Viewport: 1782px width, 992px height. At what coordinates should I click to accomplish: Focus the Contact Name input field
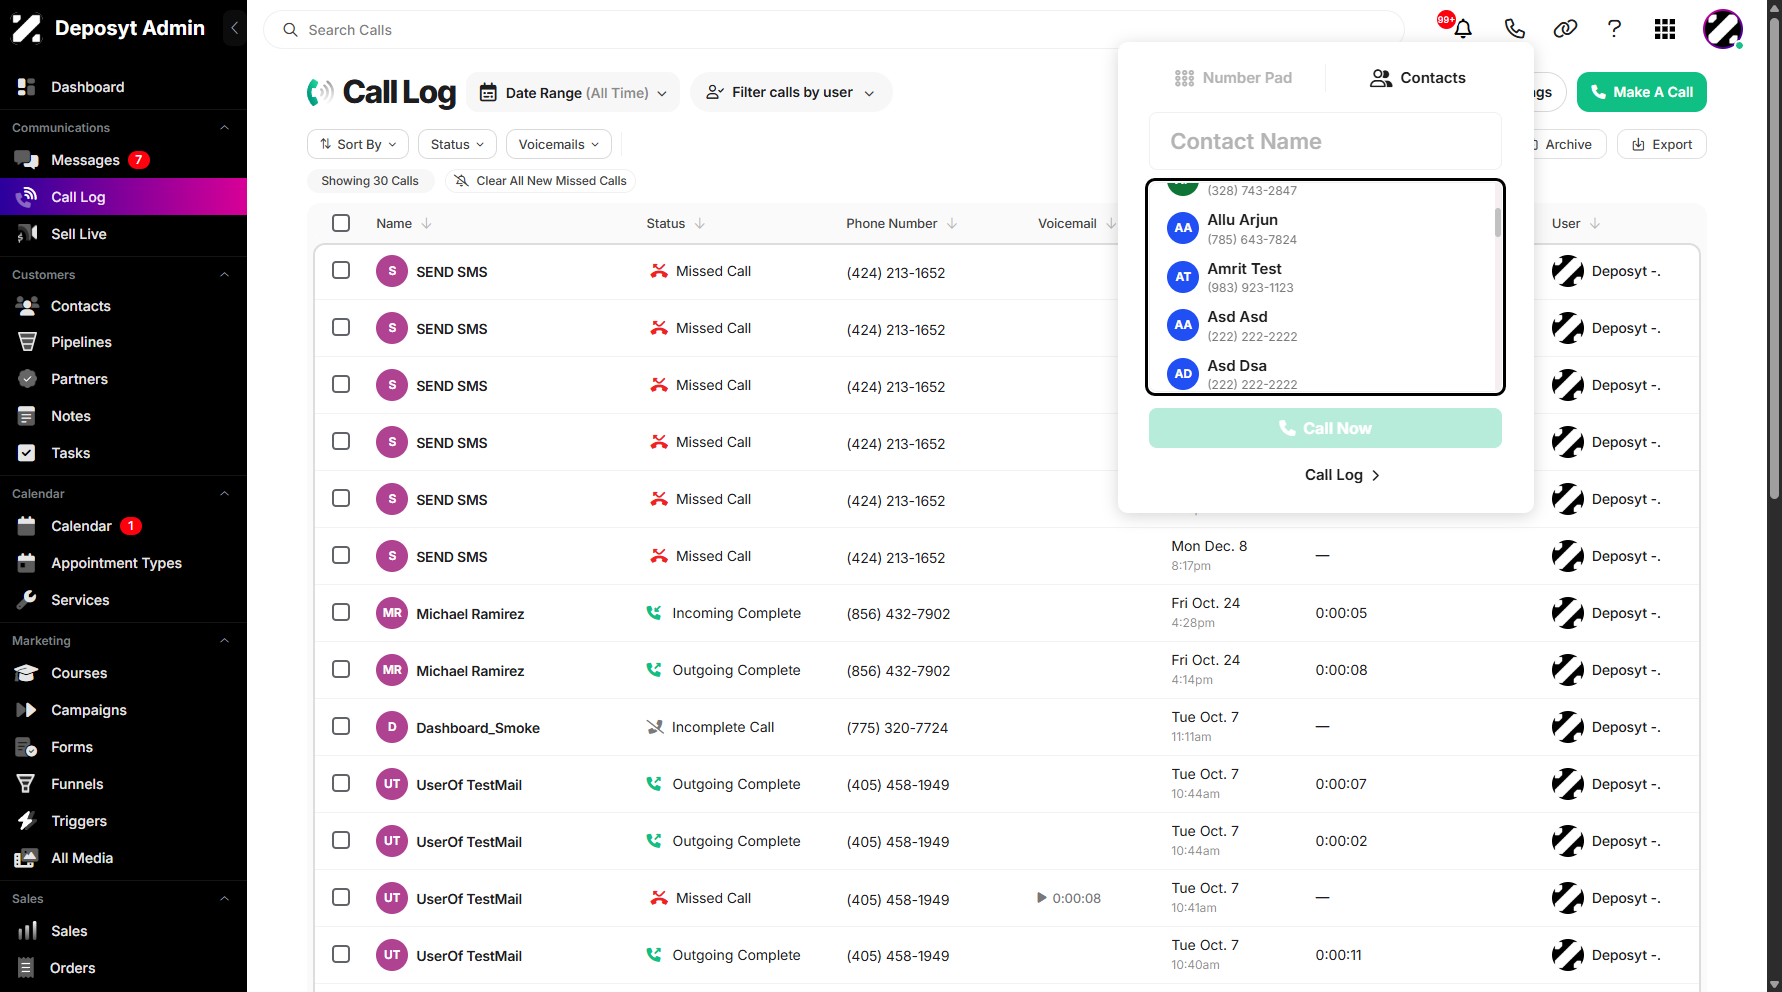tap(1325, 142)
